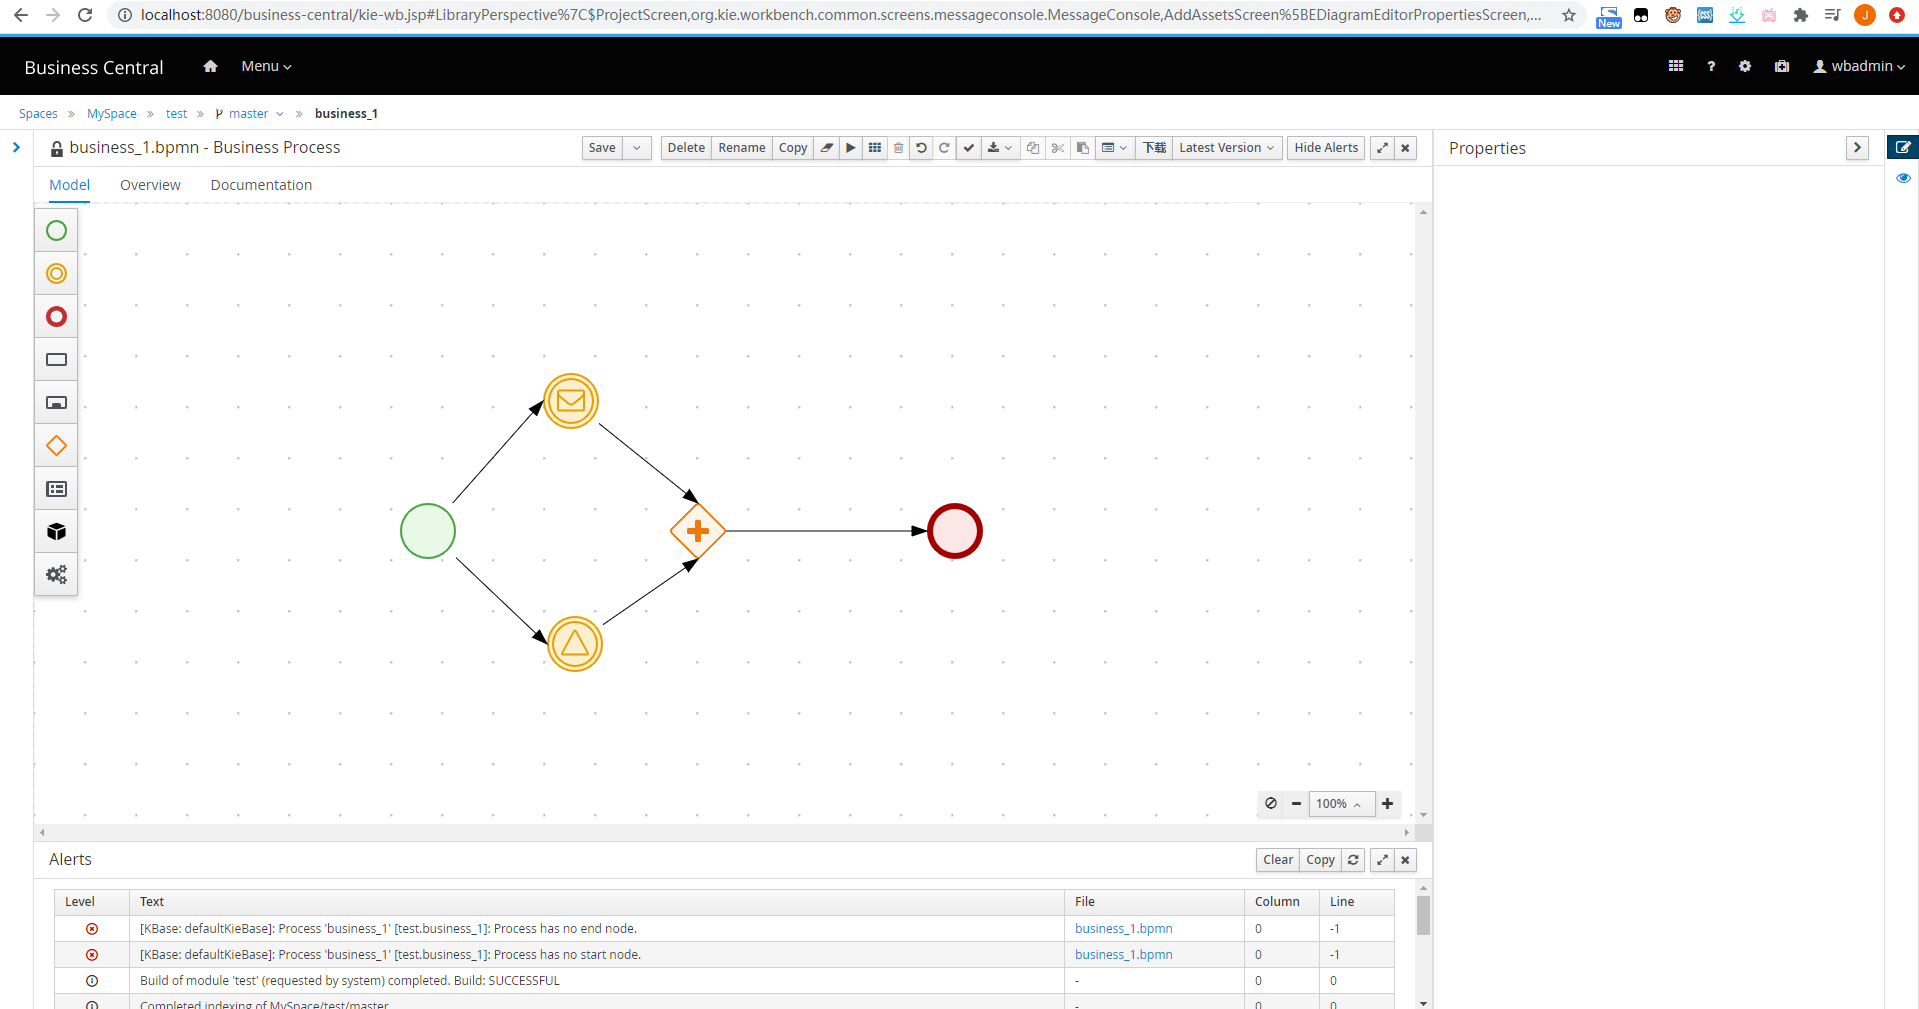
Task: Click the Hide Alerts button
Action: click(1326, 148)
